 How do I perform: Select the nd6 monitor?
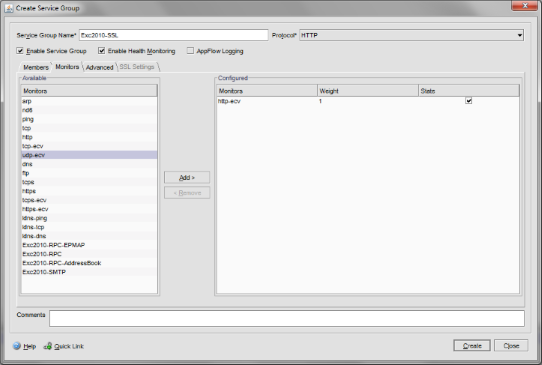89,110
